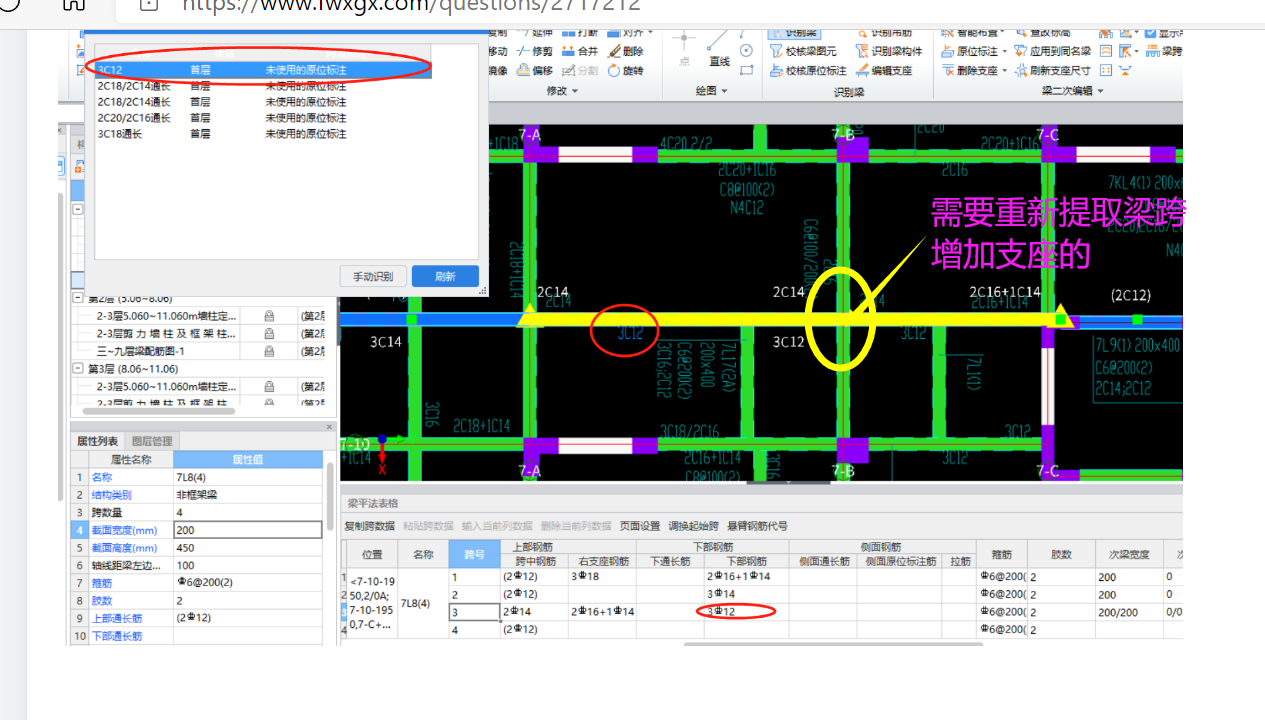Click the 上部通长筋 property value (2⌀12)
Image resolution: width=1265 pixels, height=720 pixels.
[248, 618]
